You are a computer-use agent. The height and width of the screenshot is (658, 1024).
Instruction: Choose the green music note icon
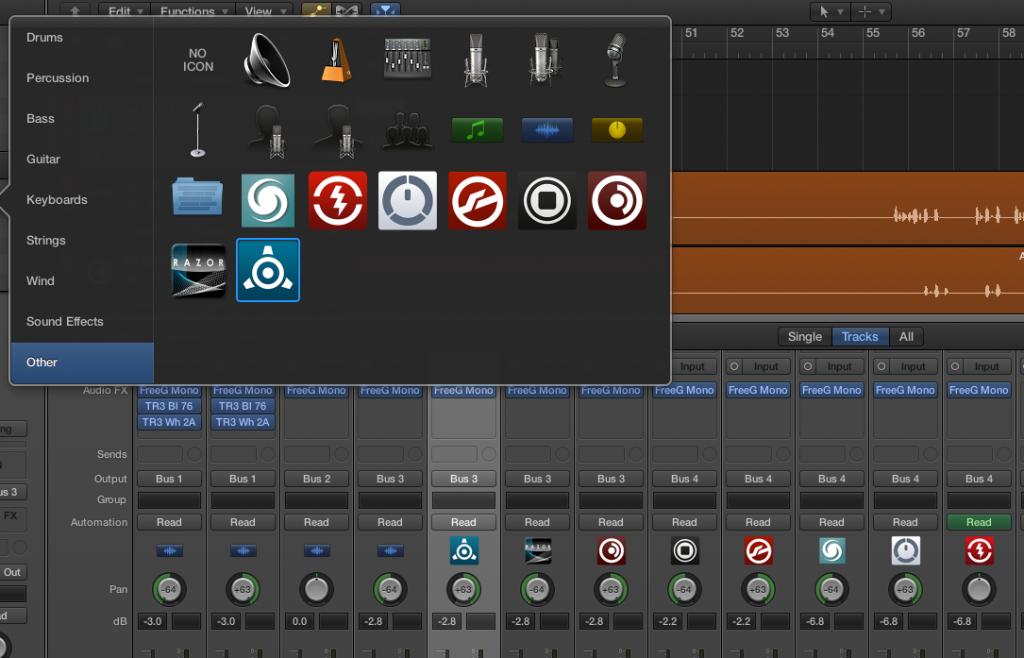tap(477, 130)
